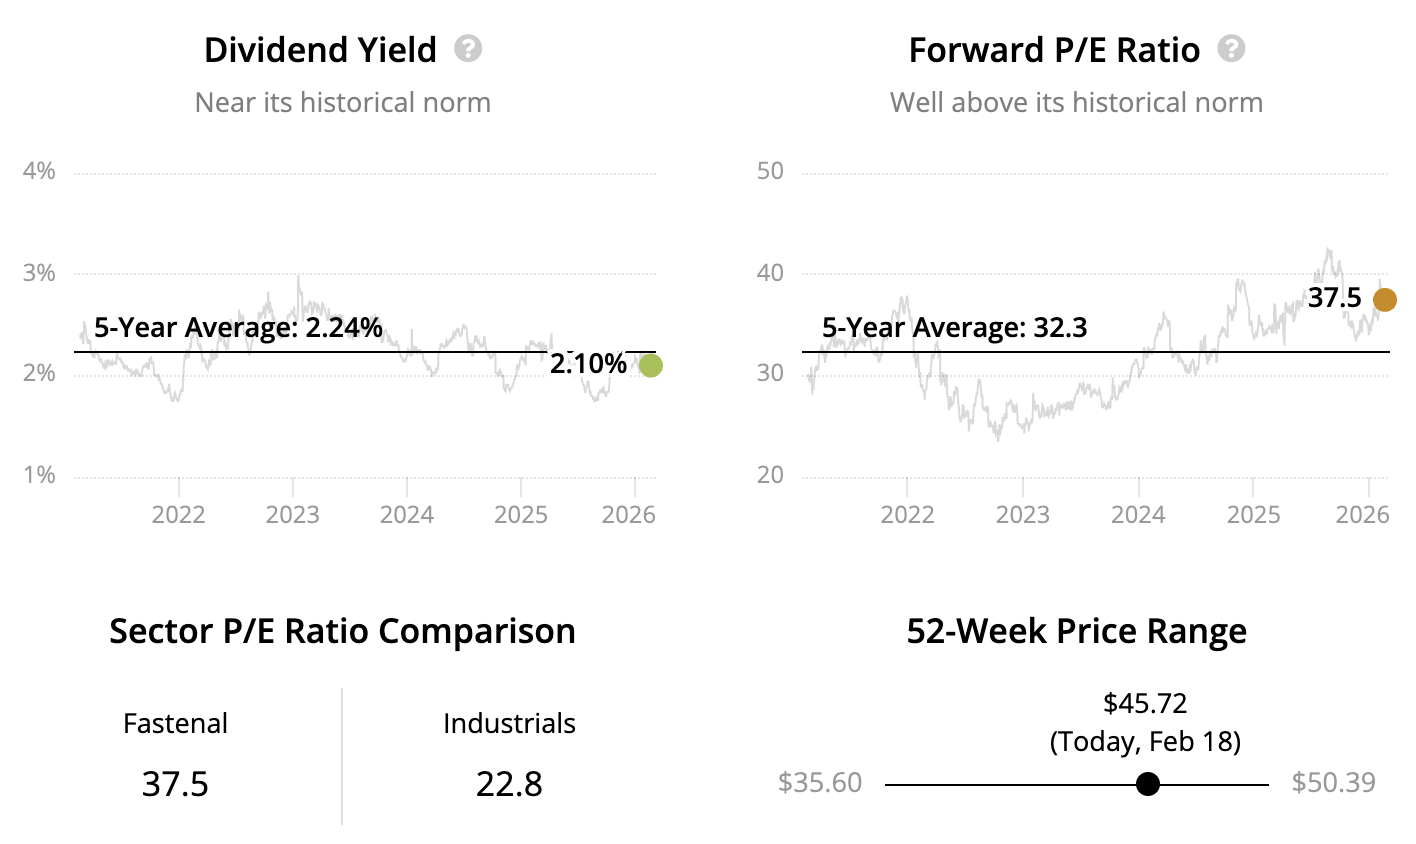1416x844 pixels.
Task: Click the $50.39 52-week high price
Action: tap(1333, 782)
